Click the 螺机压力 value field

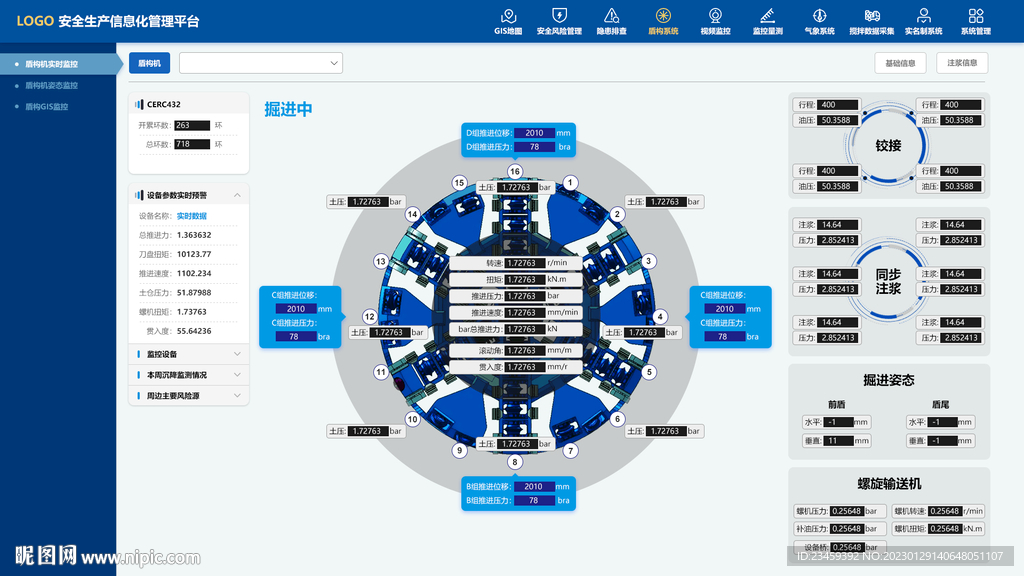[847, 511]
